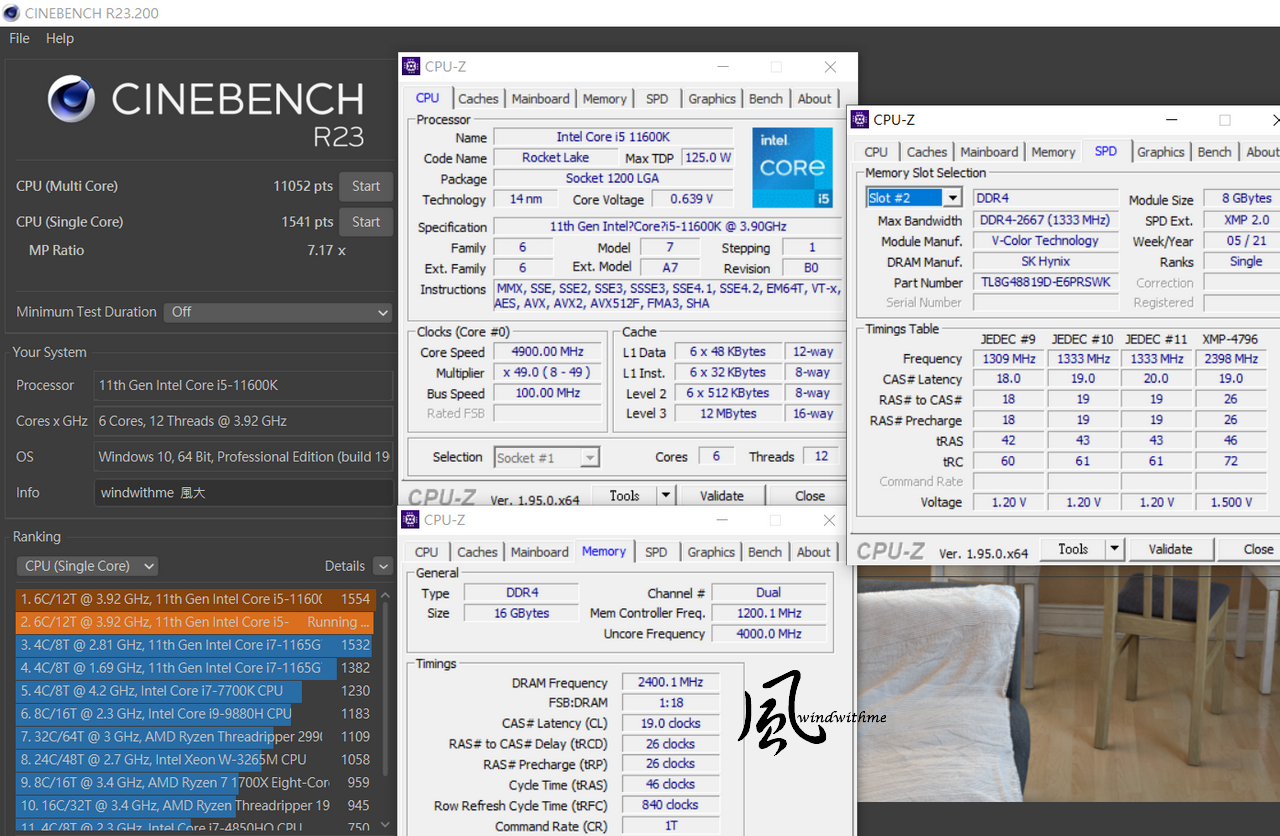
Task: Select the i7-7700K ranking entry
Action: pyautogui.click(x=195, y=691)
